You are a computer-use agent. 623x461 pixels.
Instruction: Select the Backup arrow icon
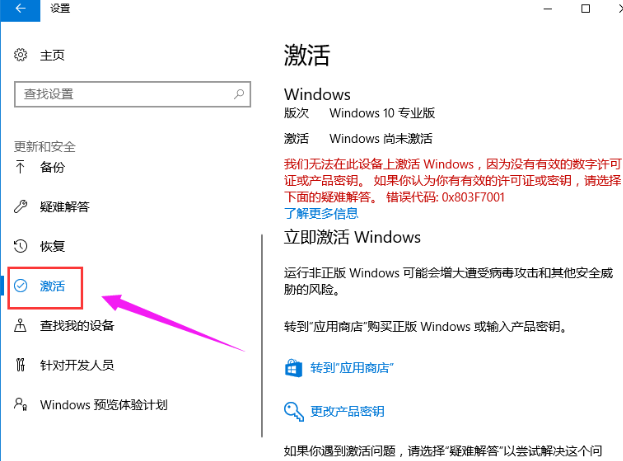coord(20,167)
